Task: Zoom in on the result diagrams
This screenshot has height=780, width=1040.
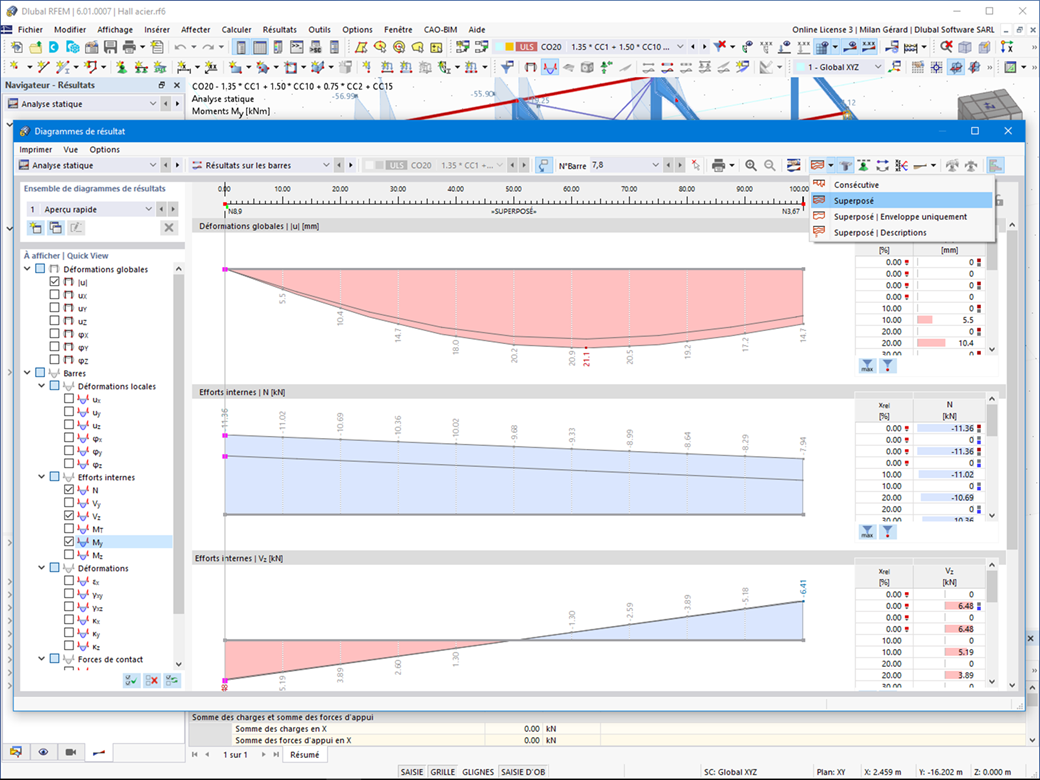Action: [751, 165]
